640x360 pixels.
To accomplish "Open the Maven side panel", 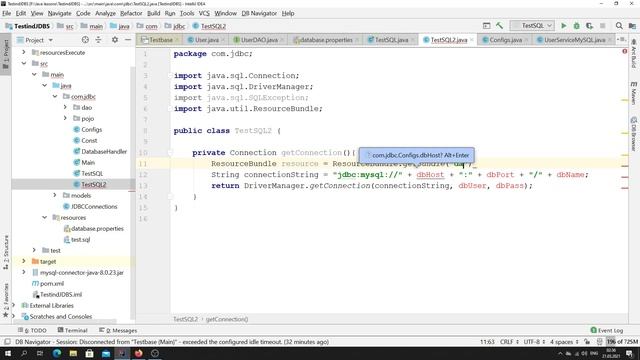I will [633, 93].
